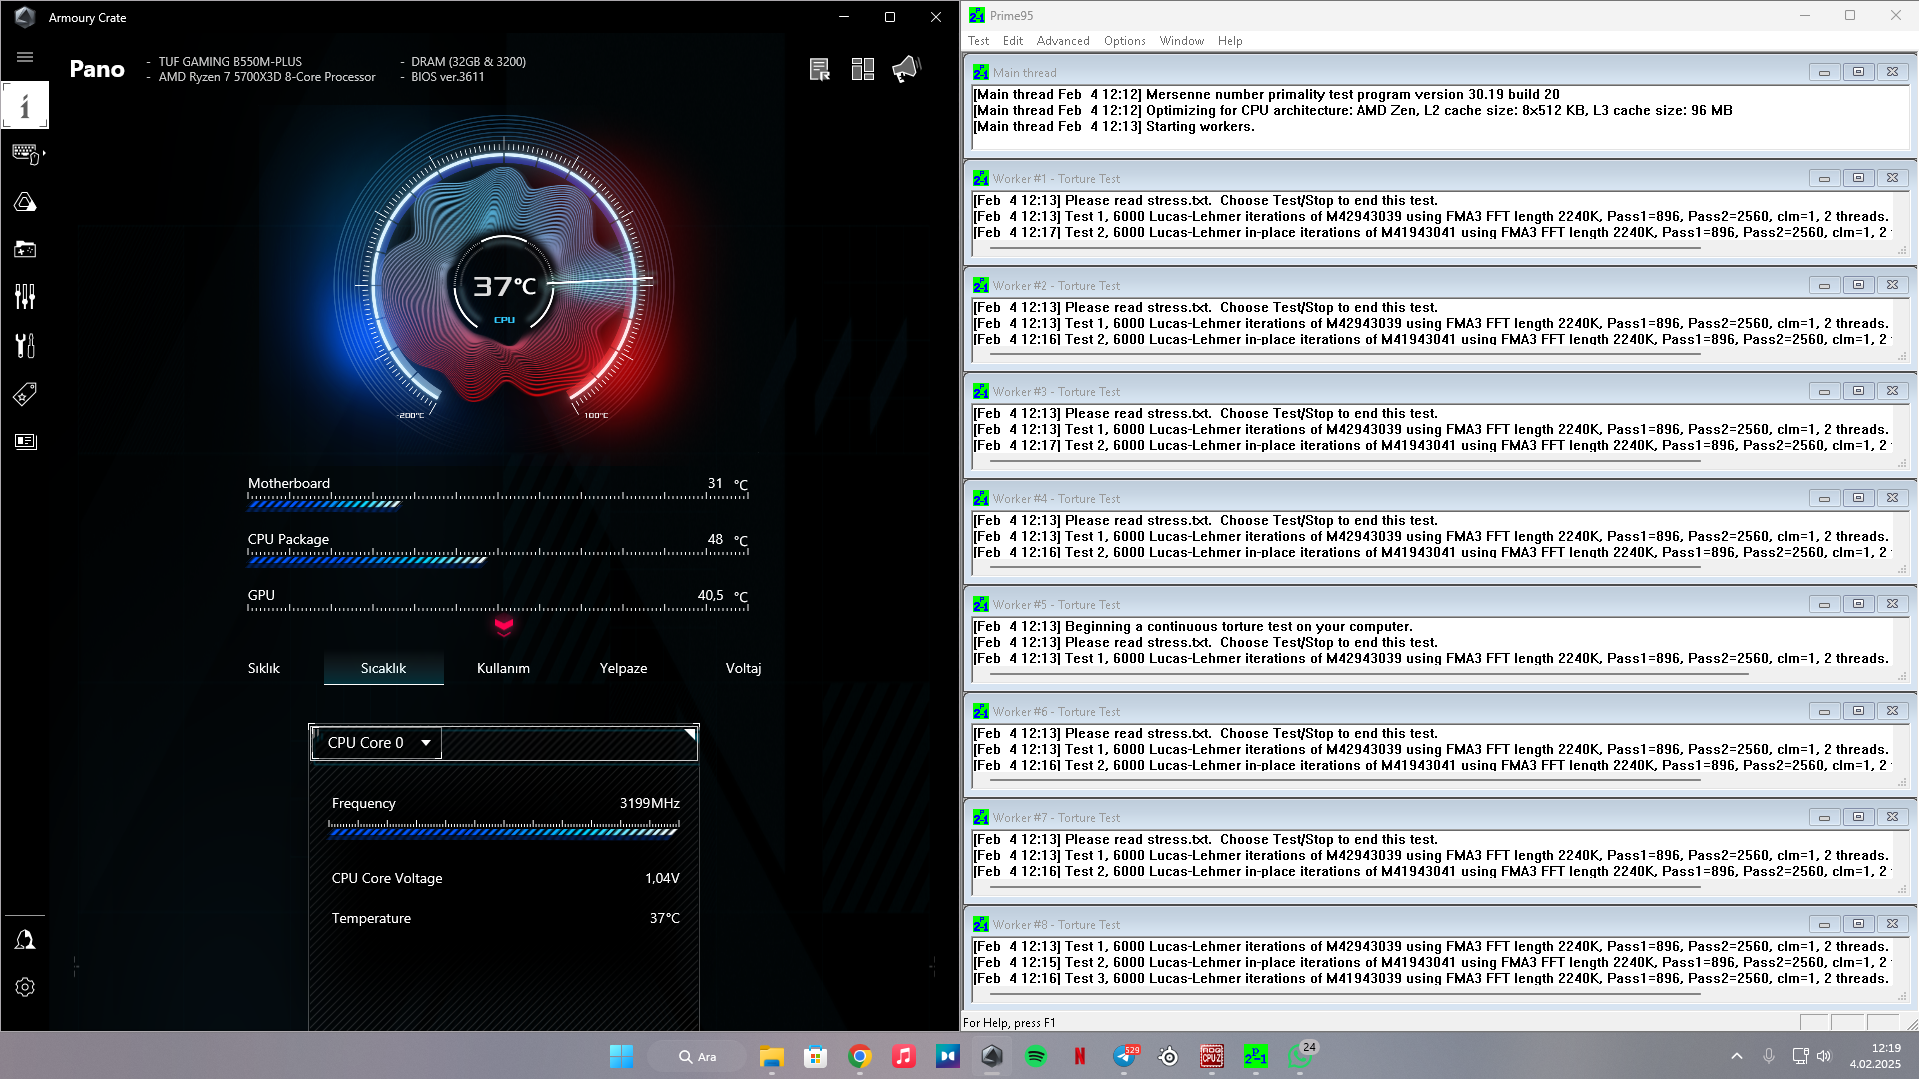Screen dimensions: 1919x1079
Task: Click the dashboard layout grid icon
Action: click(x=862, y=69)
